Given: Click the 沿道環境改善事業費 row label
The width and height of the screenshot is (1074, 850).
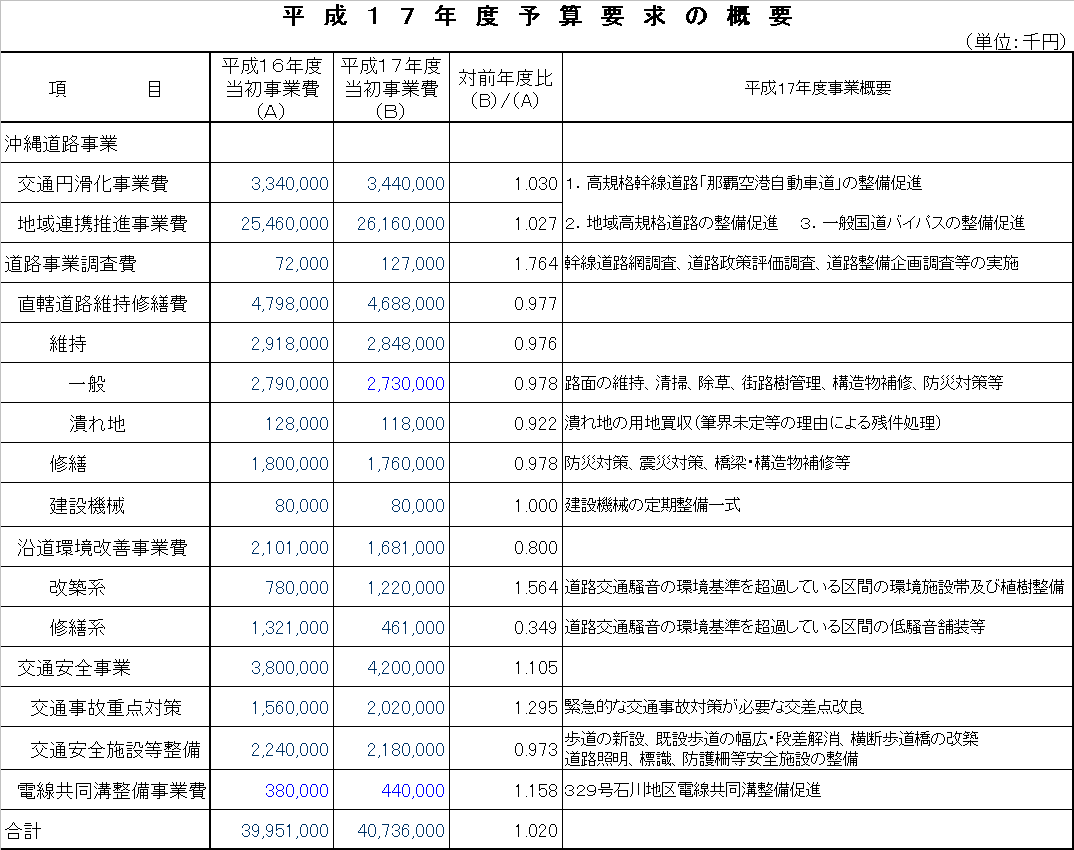Looking at the screenshot, I should click(x=102, y=548).
